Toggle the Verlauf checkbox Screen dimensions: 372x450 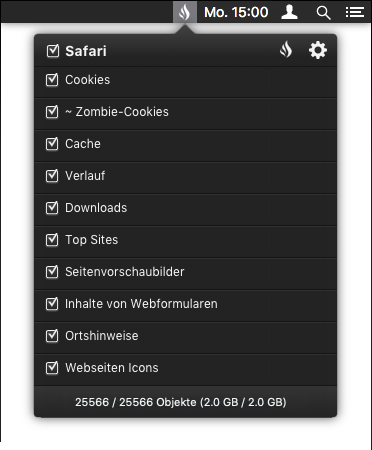[x=52, y=176]
